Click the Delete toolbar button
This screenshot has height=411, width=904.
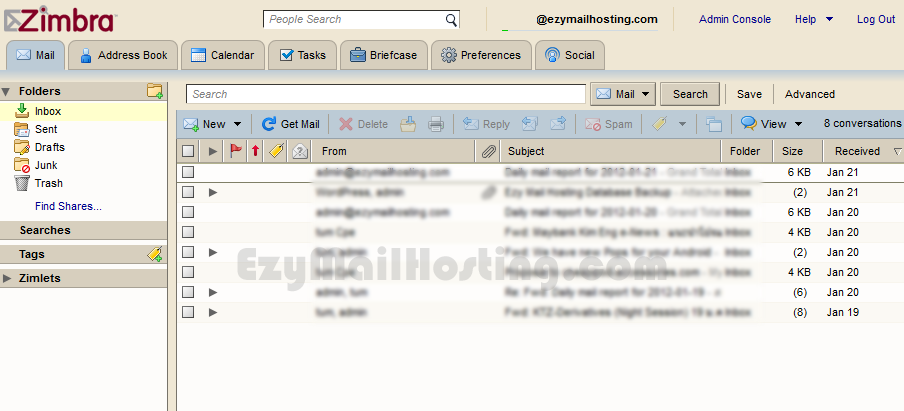pyautogui.click(x=363, y=124)
